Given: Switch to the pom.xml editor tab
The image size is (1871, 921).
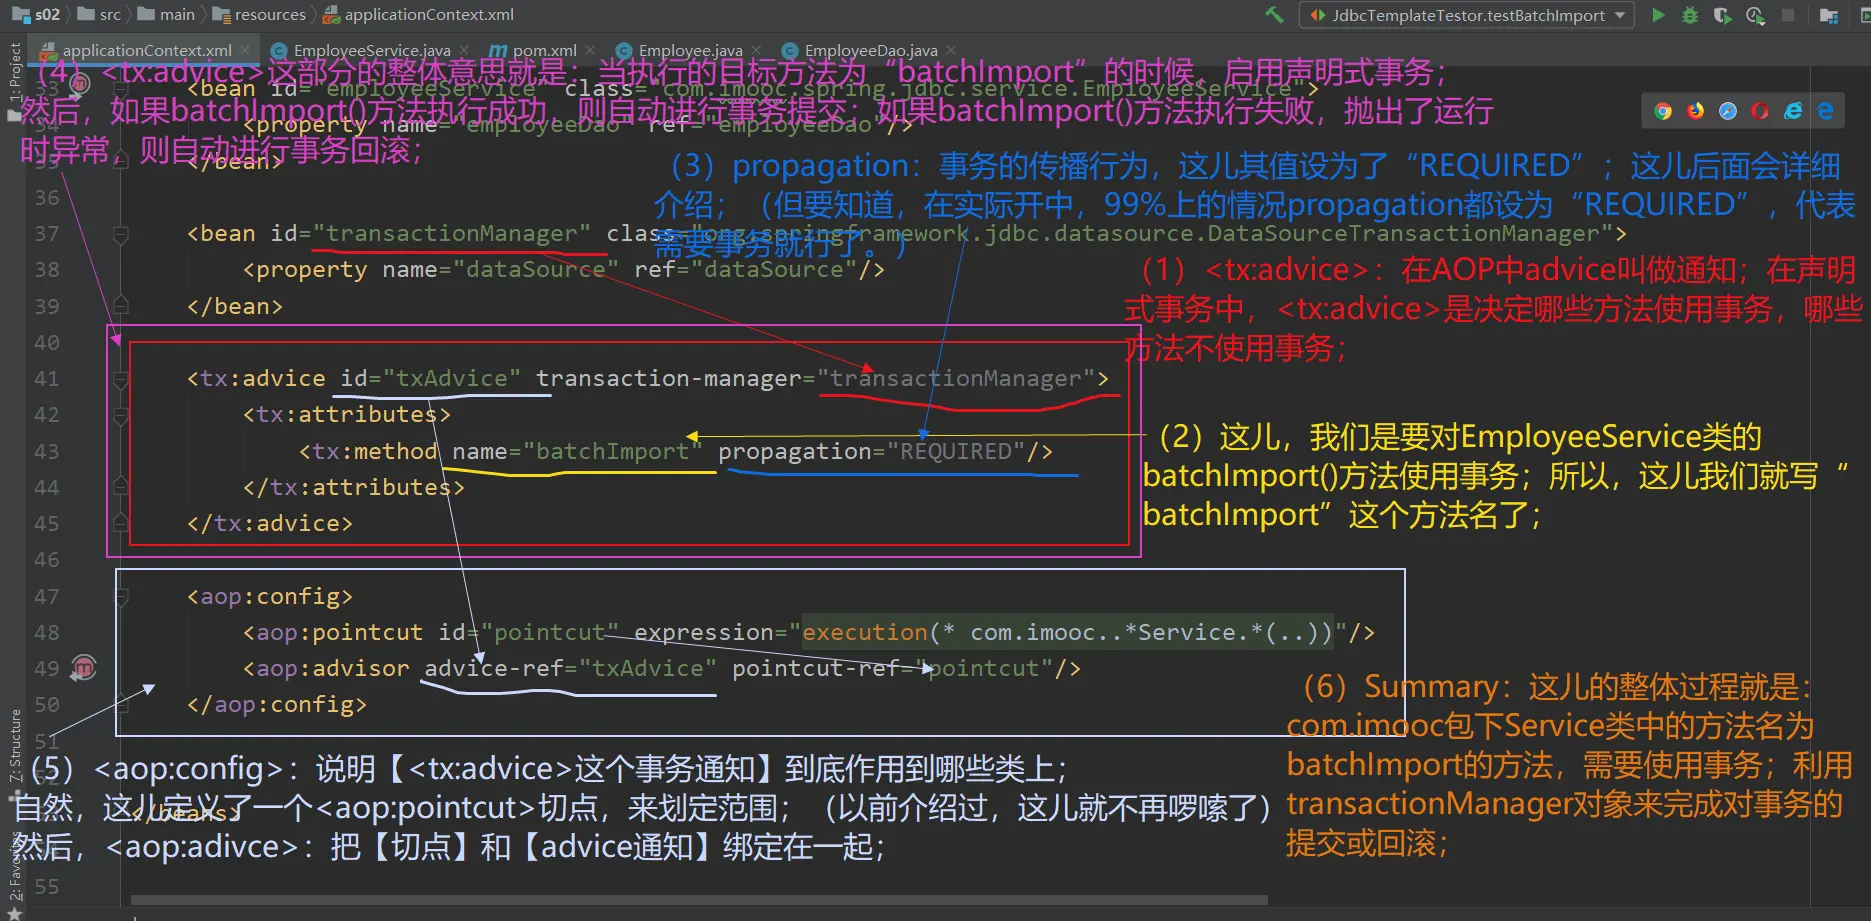Looking at the screenshot, I should click(544, 50).
